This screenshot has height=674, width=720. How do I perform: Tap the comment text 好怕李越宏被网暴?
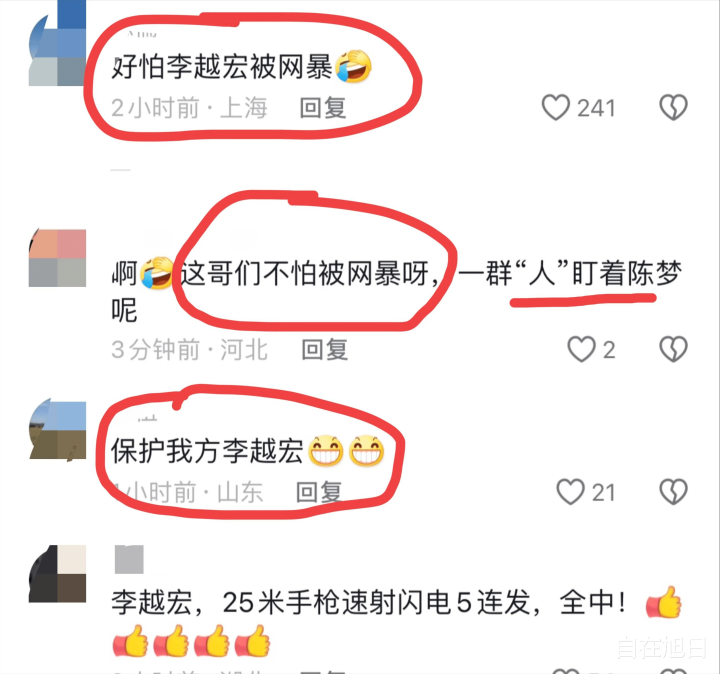tap(222, 67)
